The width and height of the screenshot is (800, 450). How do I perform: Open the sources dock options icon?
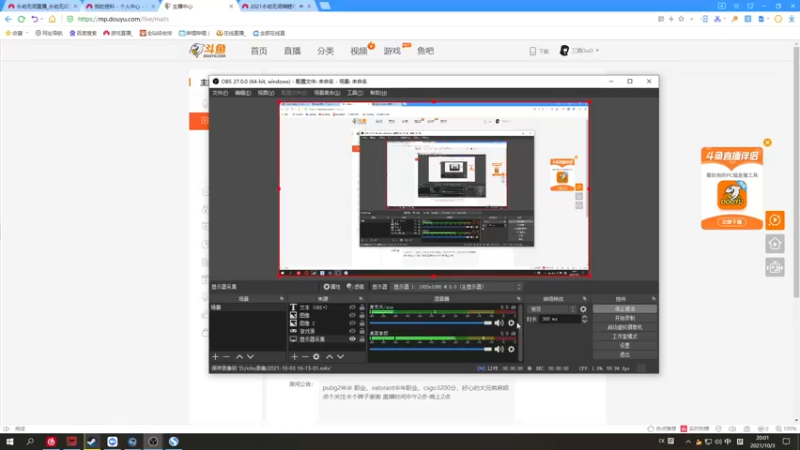coord(361,299)
